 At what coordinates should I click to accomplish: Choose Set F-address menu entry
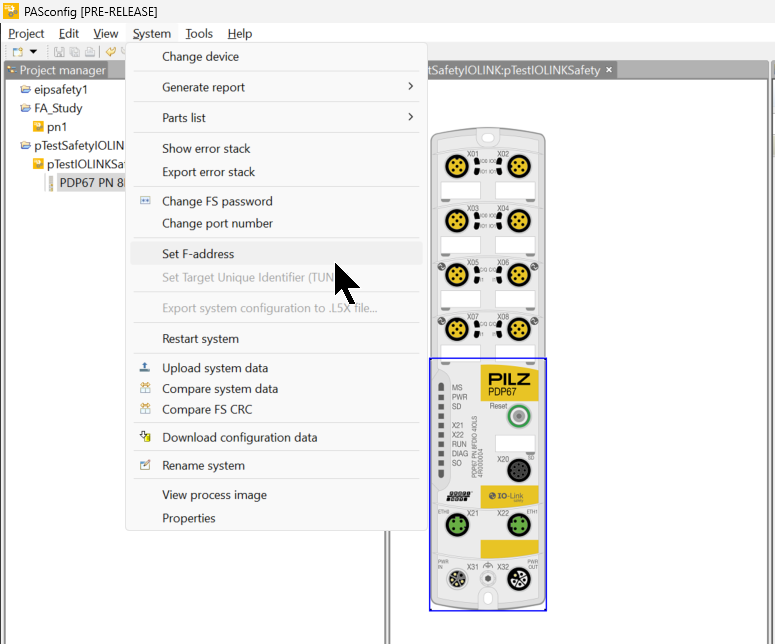pyautogui.click(x=276, y=254)
